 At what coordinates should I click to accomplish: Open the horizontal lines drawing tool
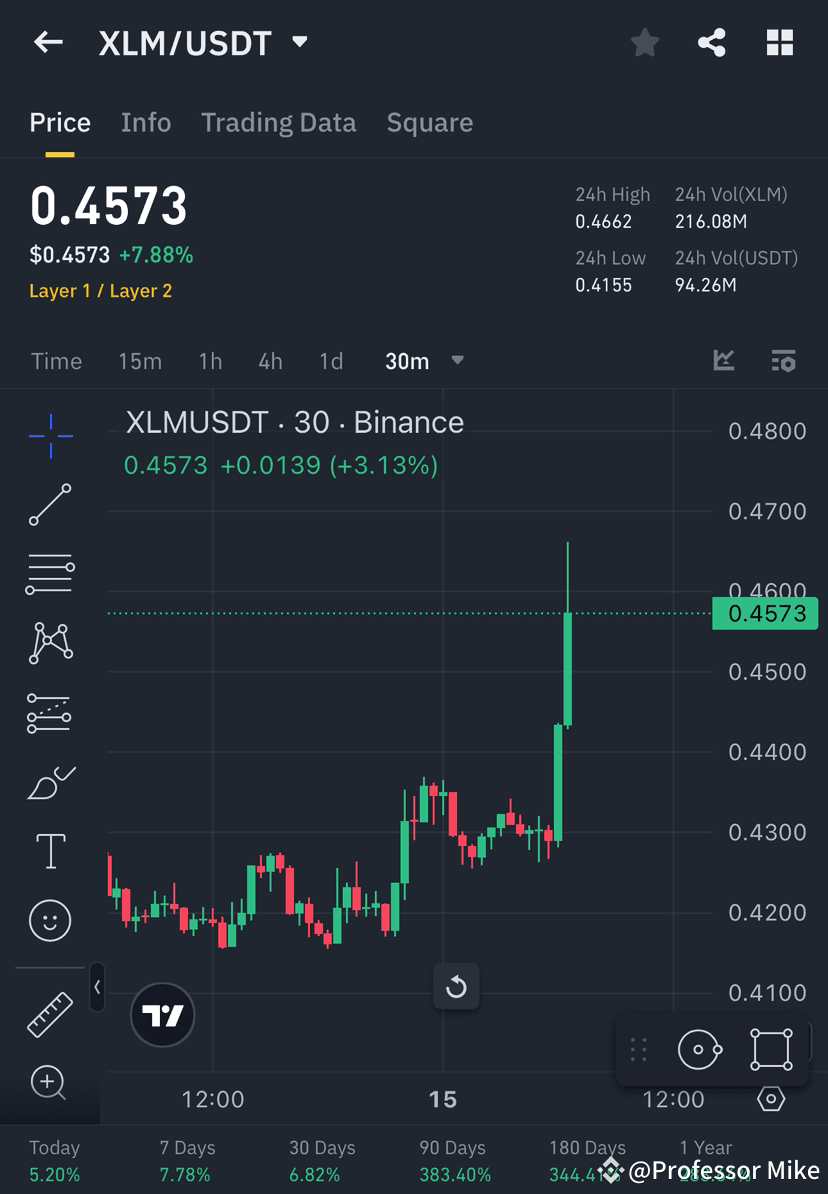50,574
